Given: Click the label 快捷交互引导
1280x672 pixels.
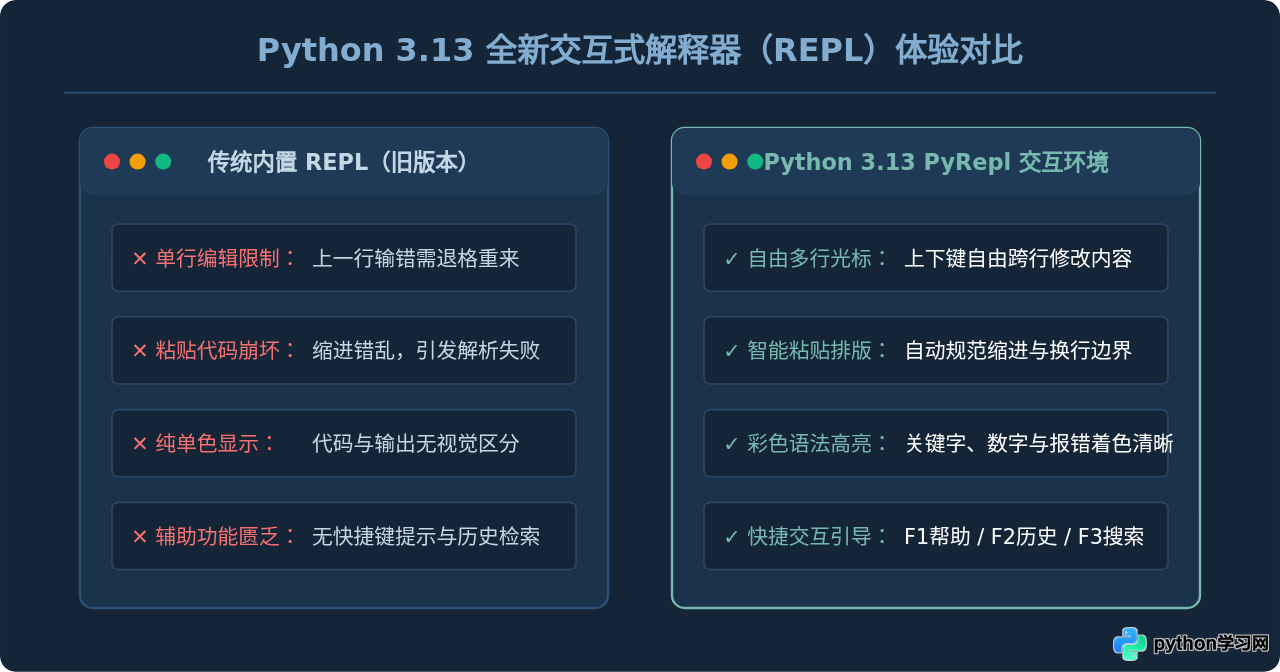Looking at the screenshot, I should [810, 537].
